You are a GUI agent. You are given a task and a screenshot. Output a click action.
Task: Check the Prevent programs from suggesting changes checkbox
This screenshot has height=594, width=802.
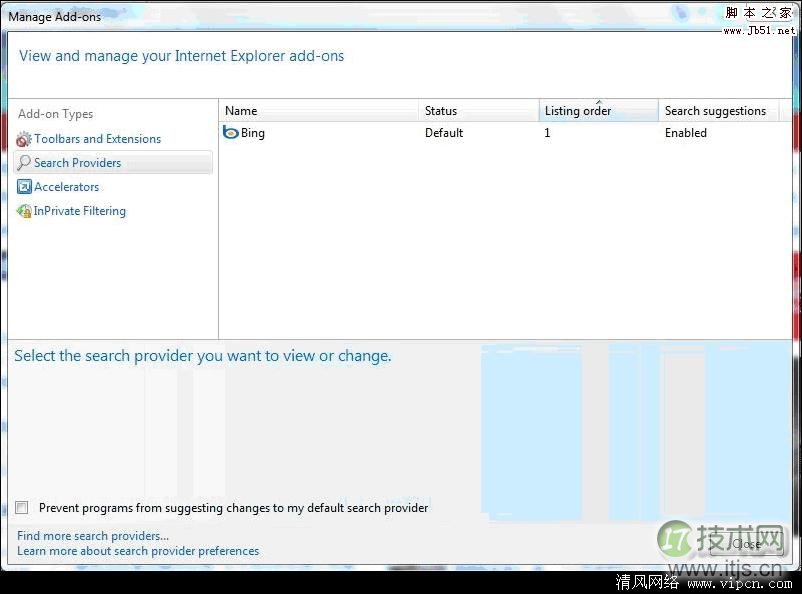click(x=21, y=507)
